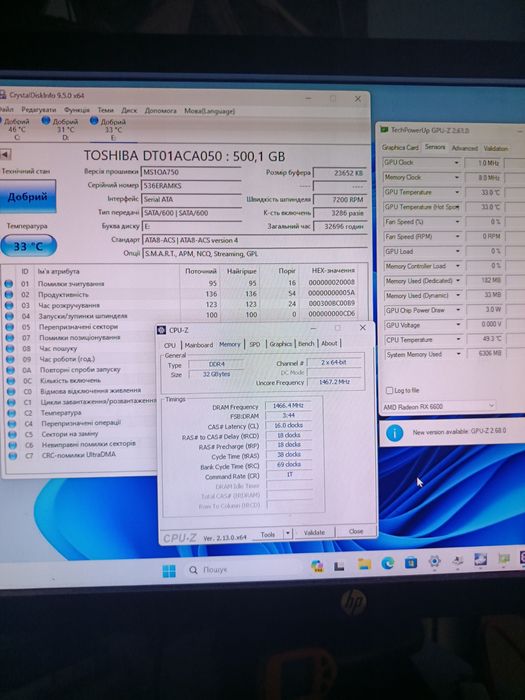Open File Explorer from the taskbar
This screenshot has width=525, height=700.
point(364,564)
